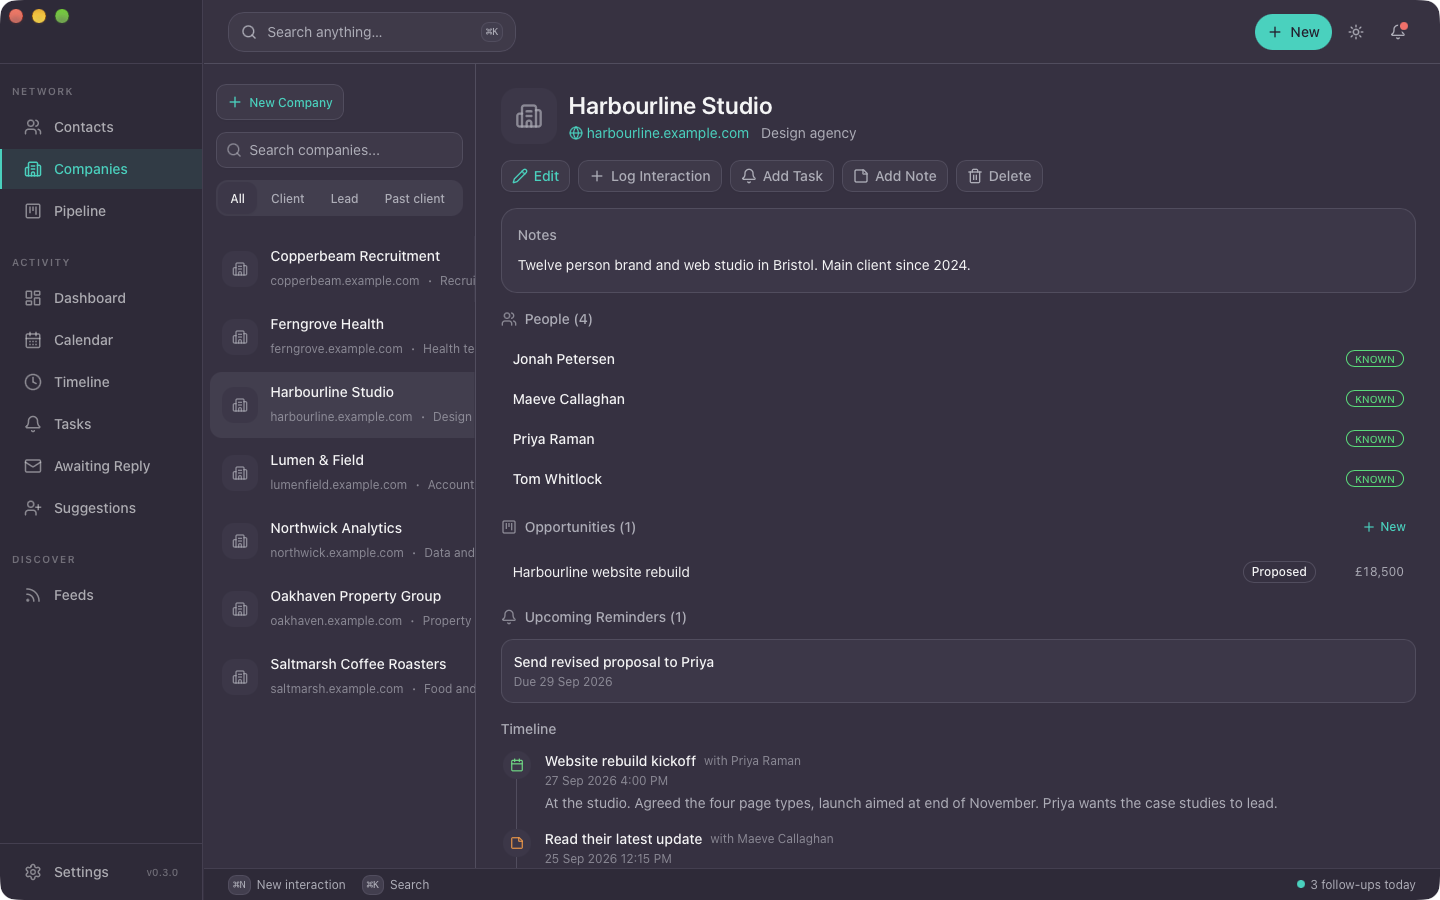Show all companies with the All filter
The image size is (1440, 900).
click(238, 198)
